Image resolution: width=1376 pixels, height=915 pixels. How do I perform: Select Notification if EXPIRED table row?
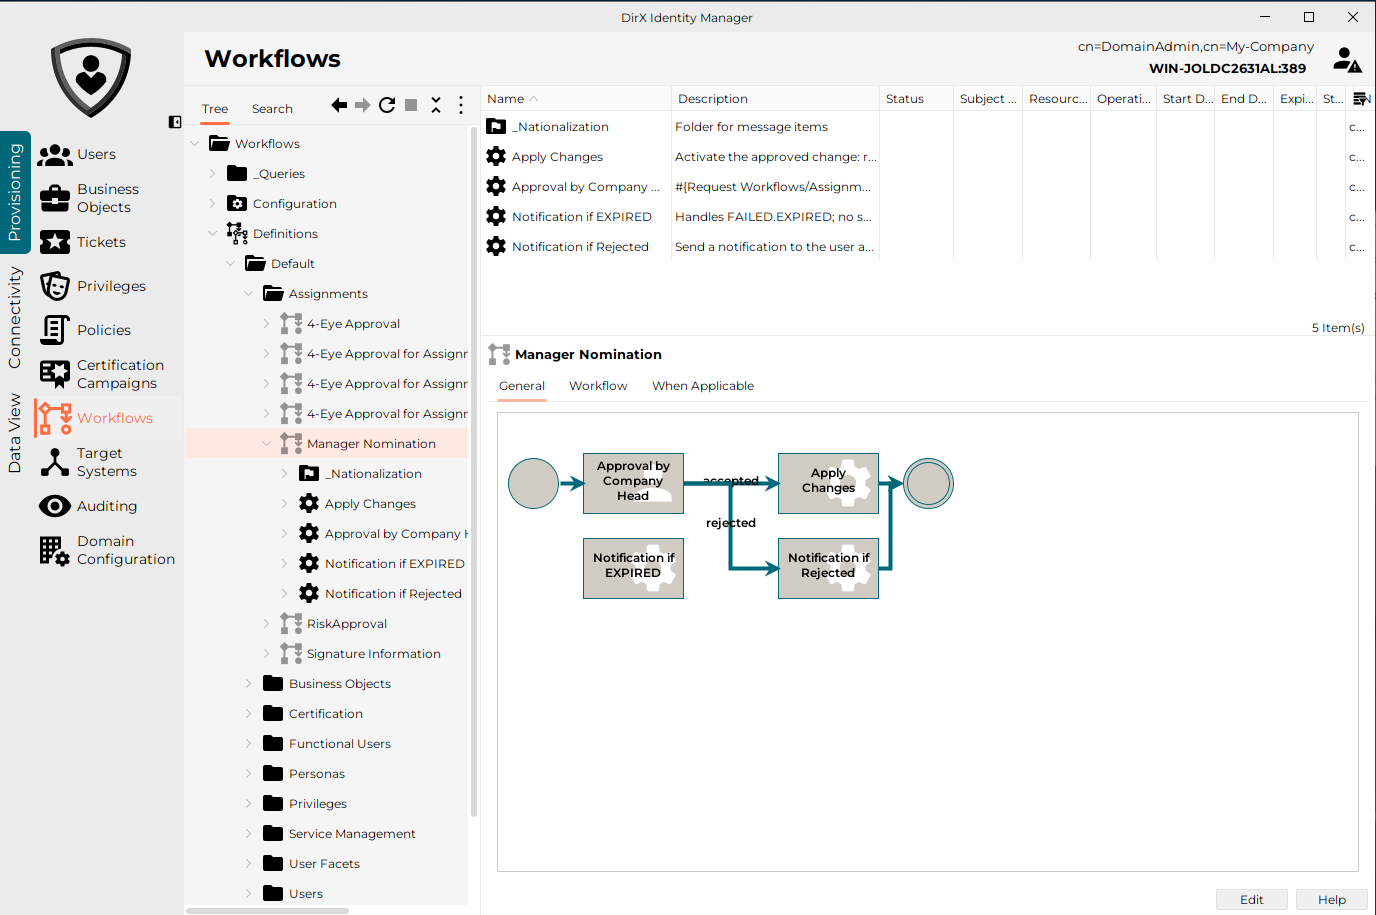pos(924,216)
